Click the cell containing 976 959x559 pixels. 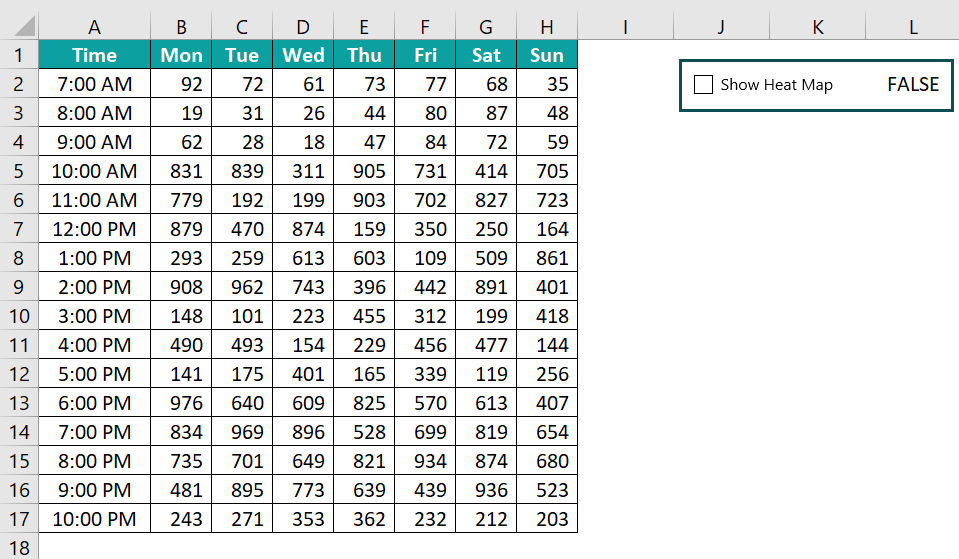[x=181, y=402]
